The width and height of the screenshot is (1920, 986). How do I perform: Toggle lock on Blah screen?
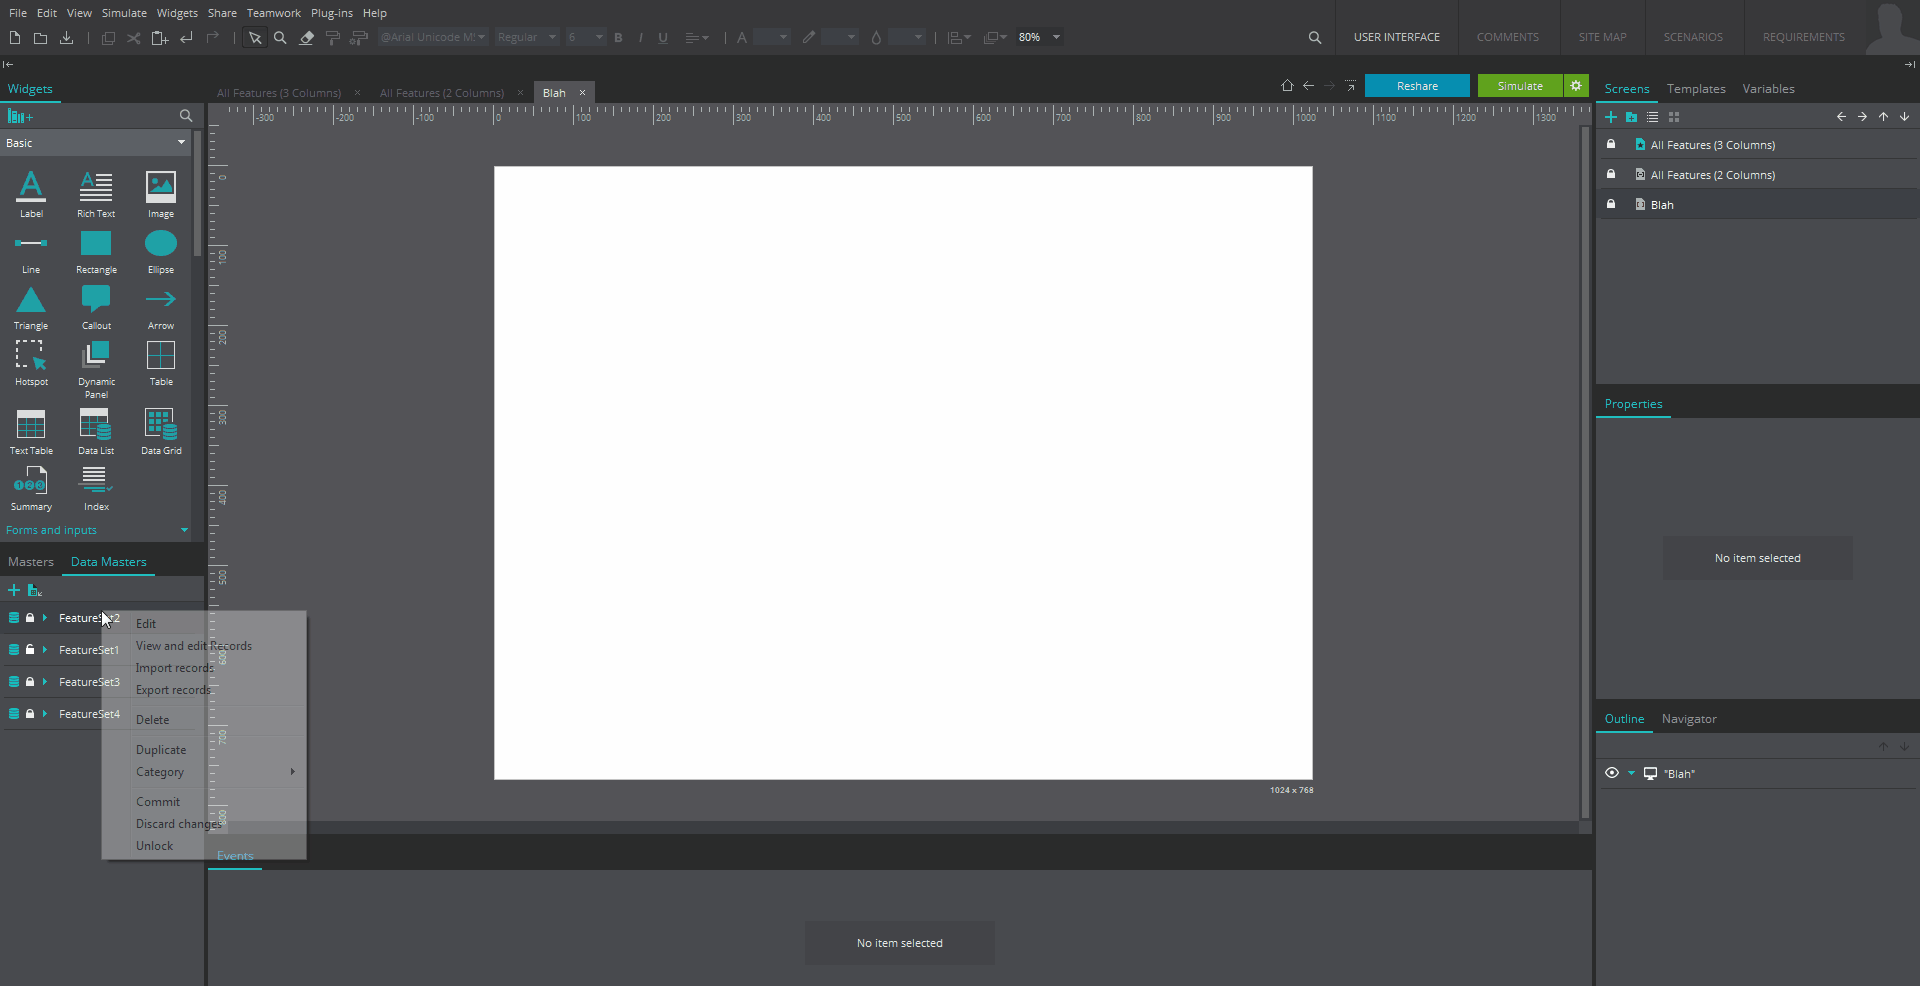point(1611,204)
